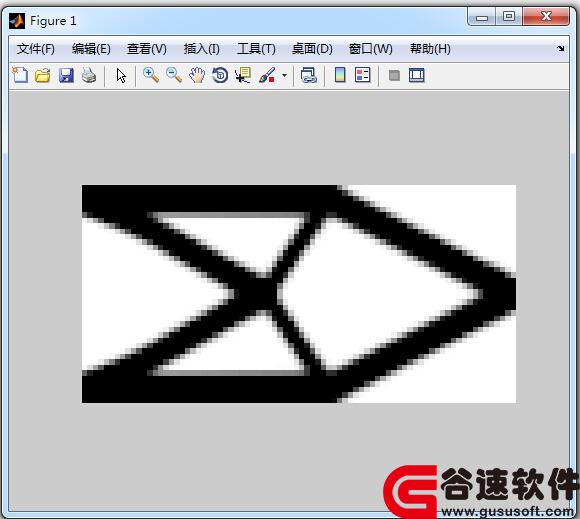Enable the Rotate 3D tool
The height and width of the screenshot is (519, 580).
(x=220, y=75)
